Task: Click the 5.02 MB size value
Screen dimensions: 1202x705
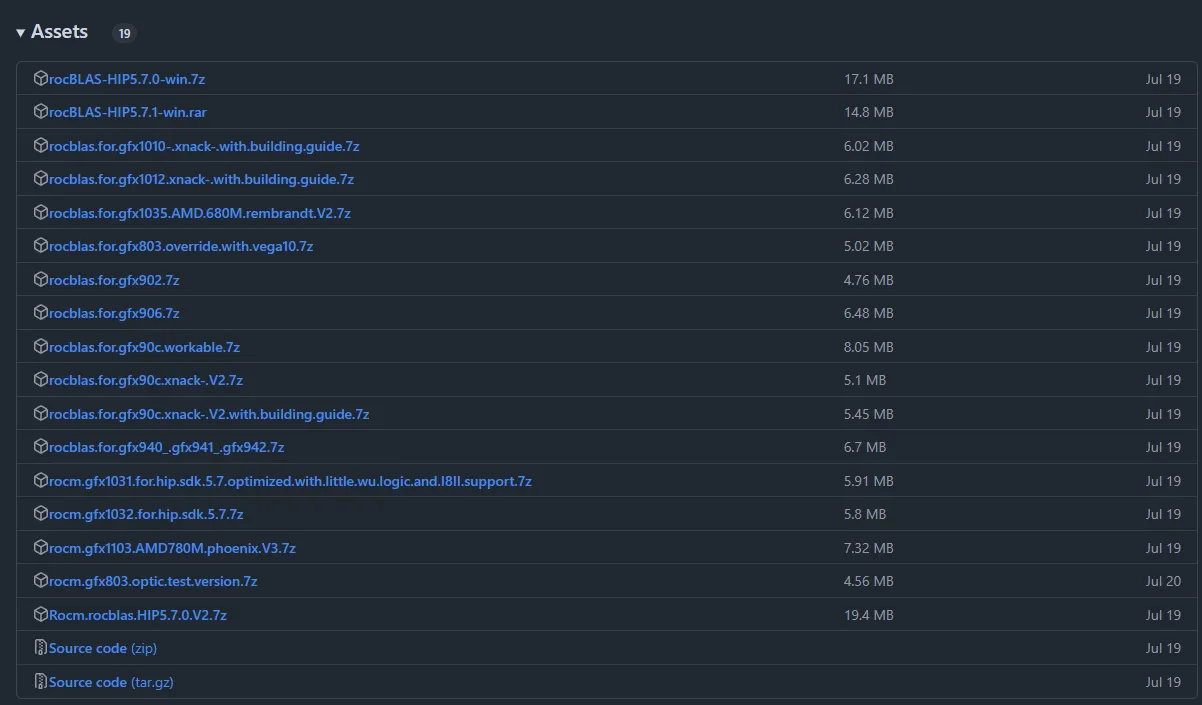Action: tap(869, 246)
